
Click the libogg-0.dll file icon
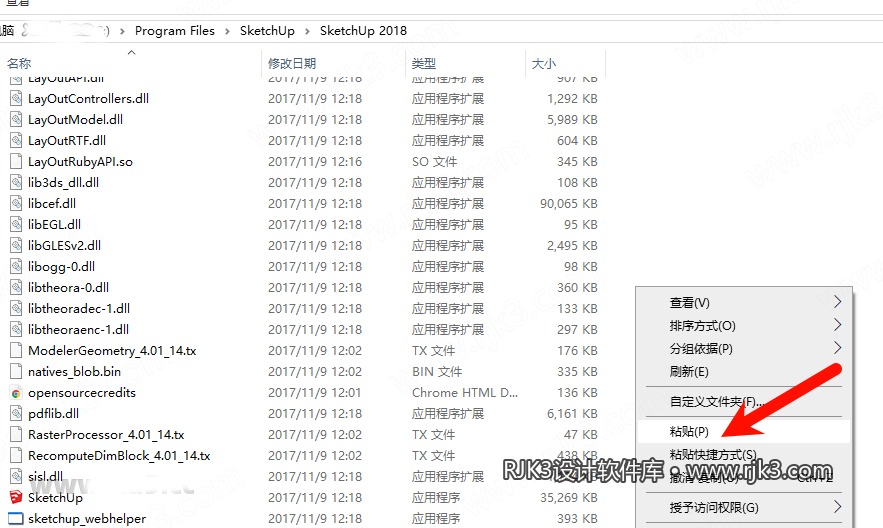click(16, 266)
